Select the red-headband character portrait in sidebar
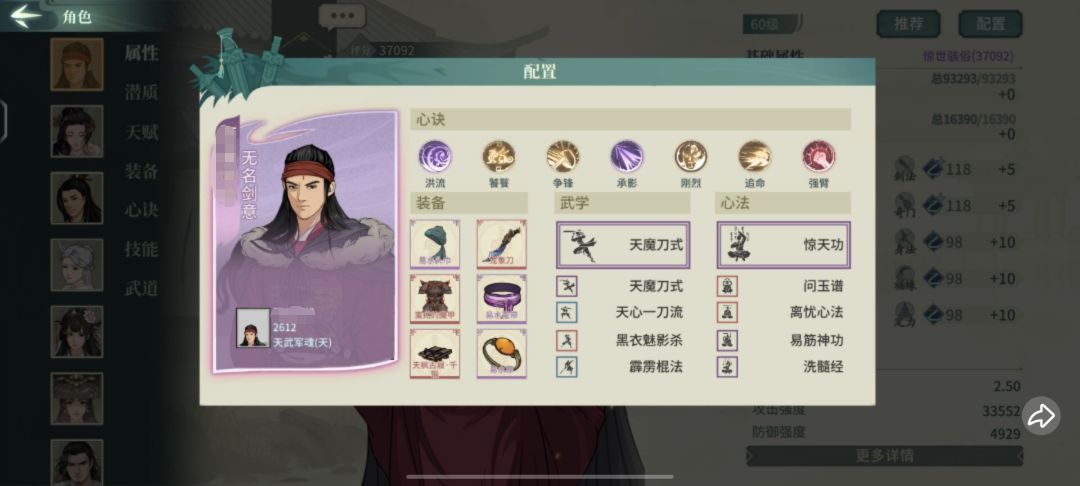 tap(76, 64)
